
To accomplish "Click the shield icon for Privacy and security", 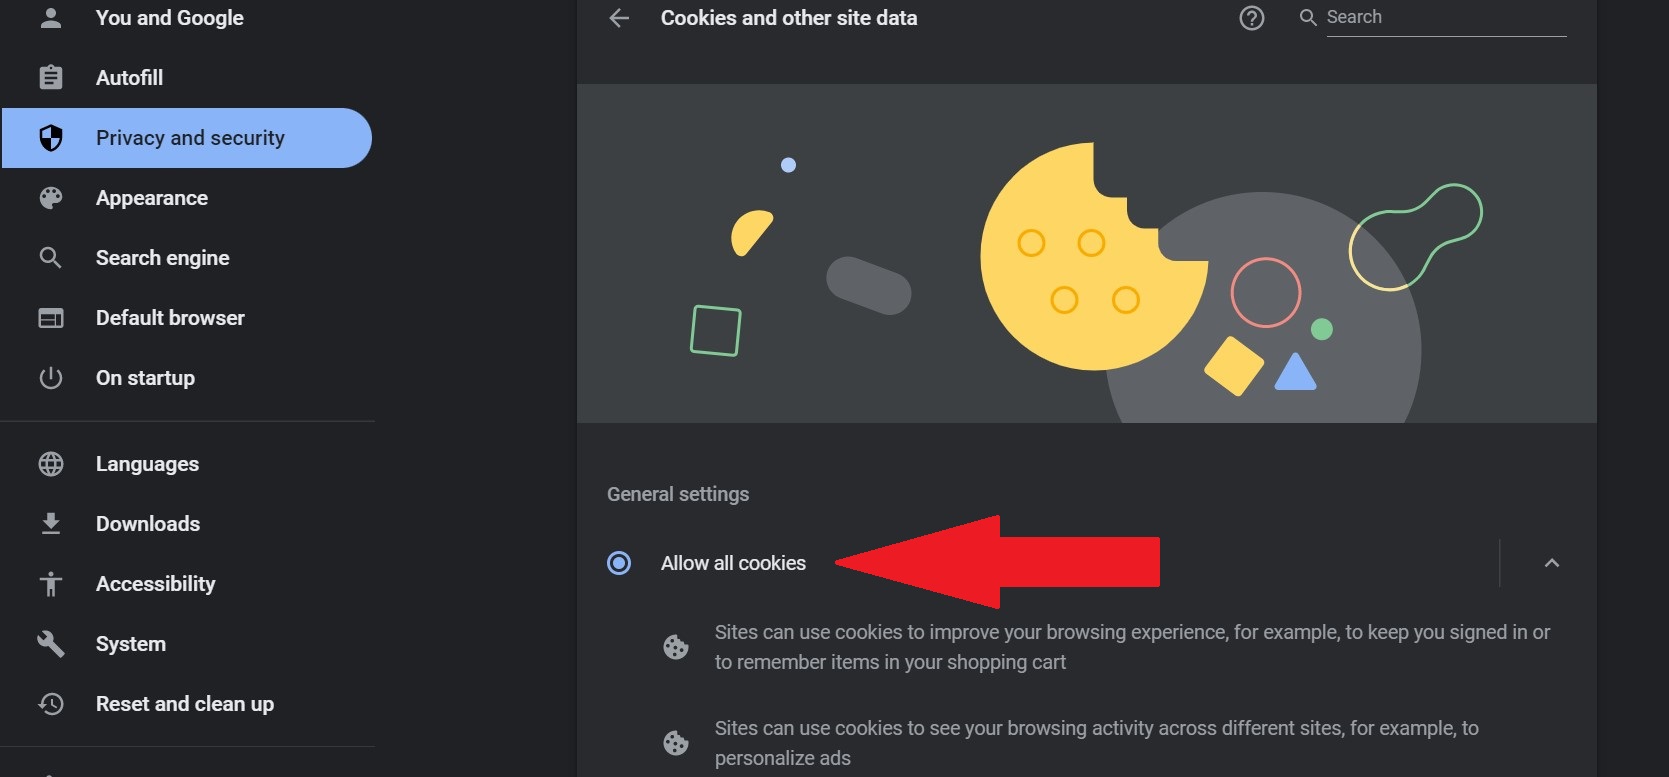I will click(x=51, y=138).
